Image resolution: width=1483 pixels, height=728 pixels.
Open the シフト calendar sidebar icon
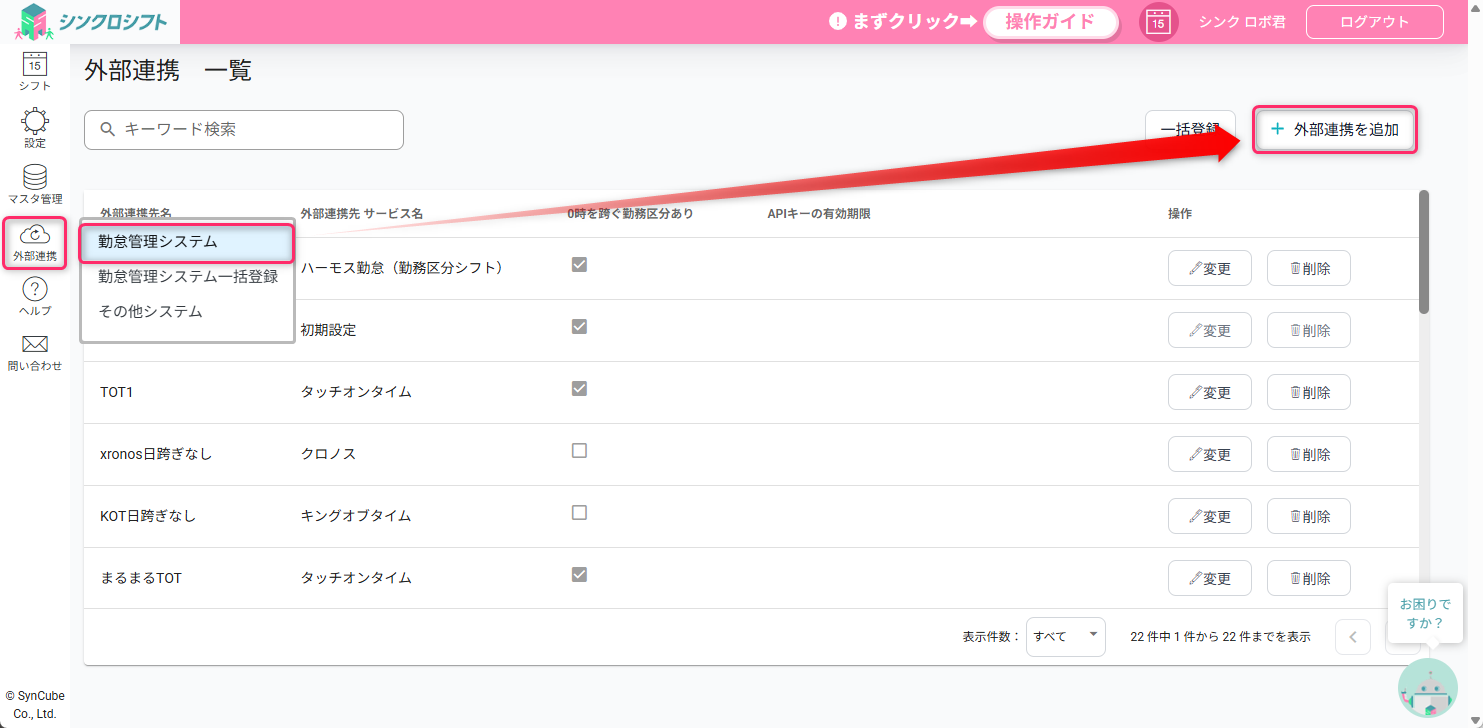(35, 66)
